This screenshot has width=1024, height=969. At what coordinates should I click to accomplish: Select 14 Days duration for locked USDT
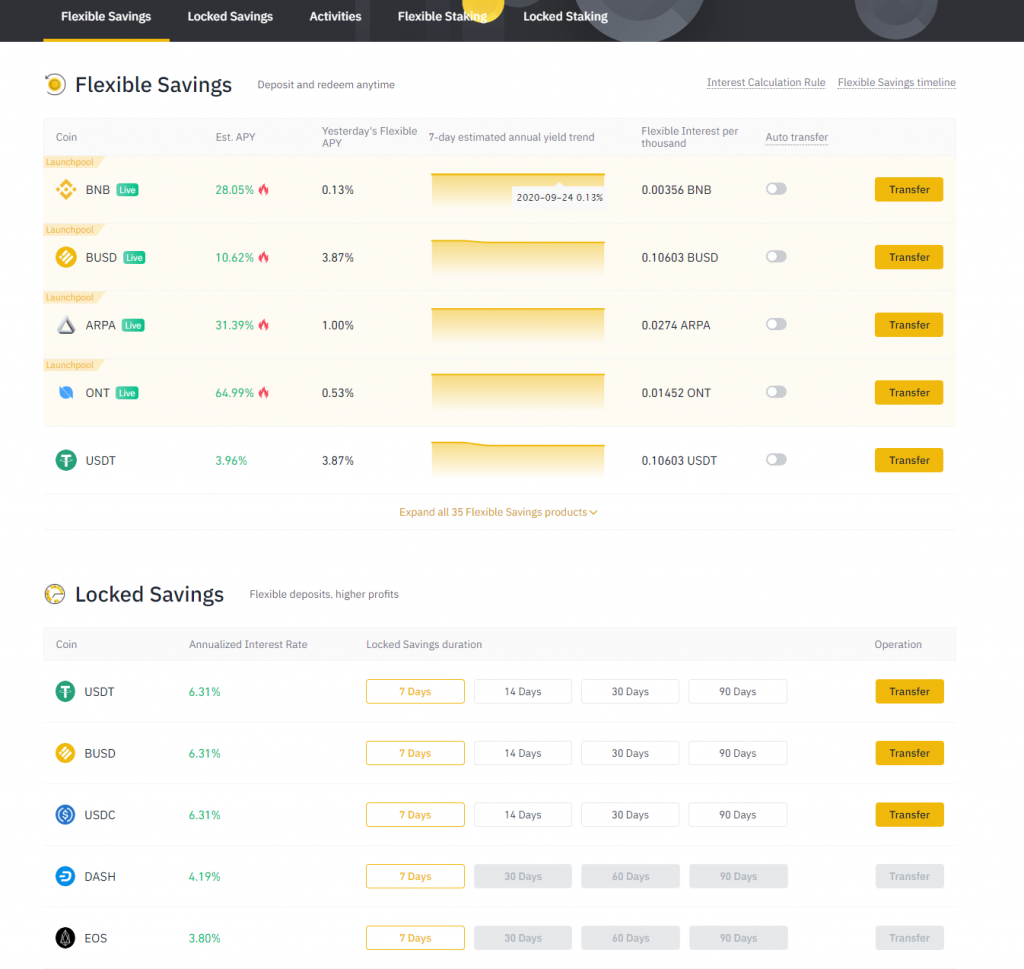[522, 692]
